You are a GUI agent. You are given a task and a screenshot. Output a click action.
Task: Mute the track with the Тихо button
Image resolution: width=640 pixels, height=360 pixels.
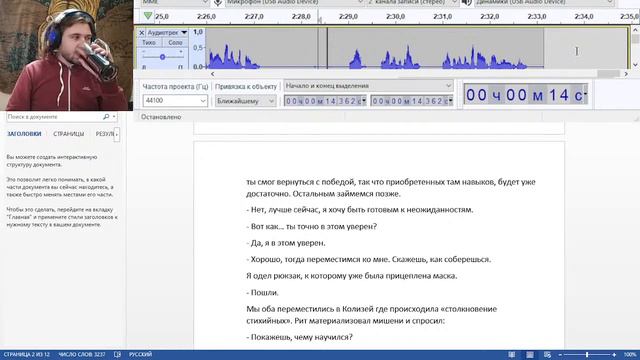click(x=149, y=42)
